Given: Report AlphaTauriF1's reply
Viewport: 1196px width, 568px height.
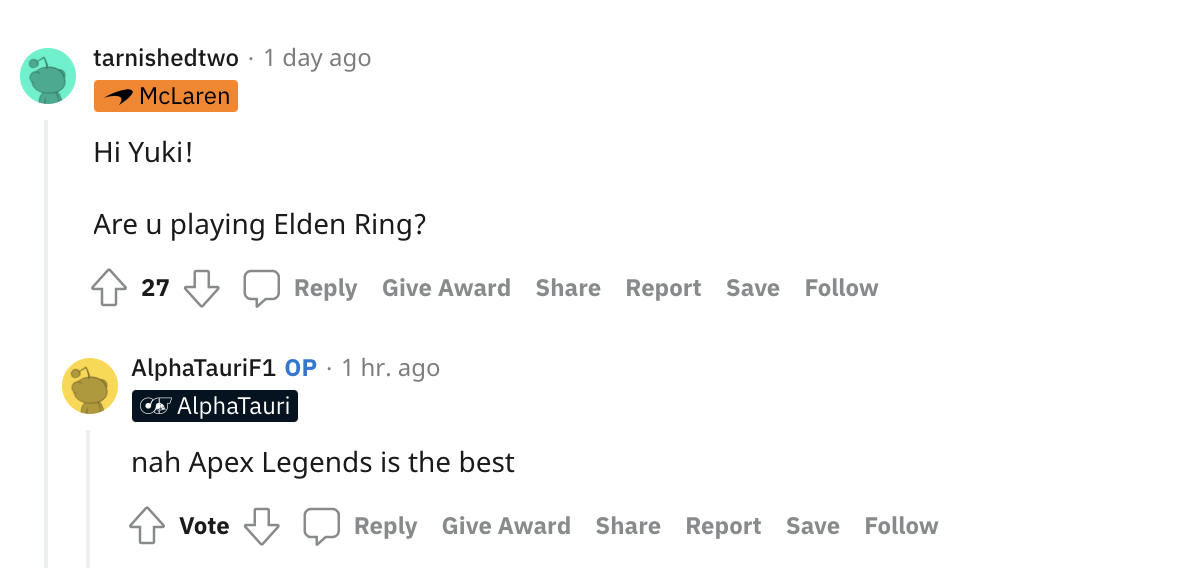Looking at the screenshot, I should (723, 526).
